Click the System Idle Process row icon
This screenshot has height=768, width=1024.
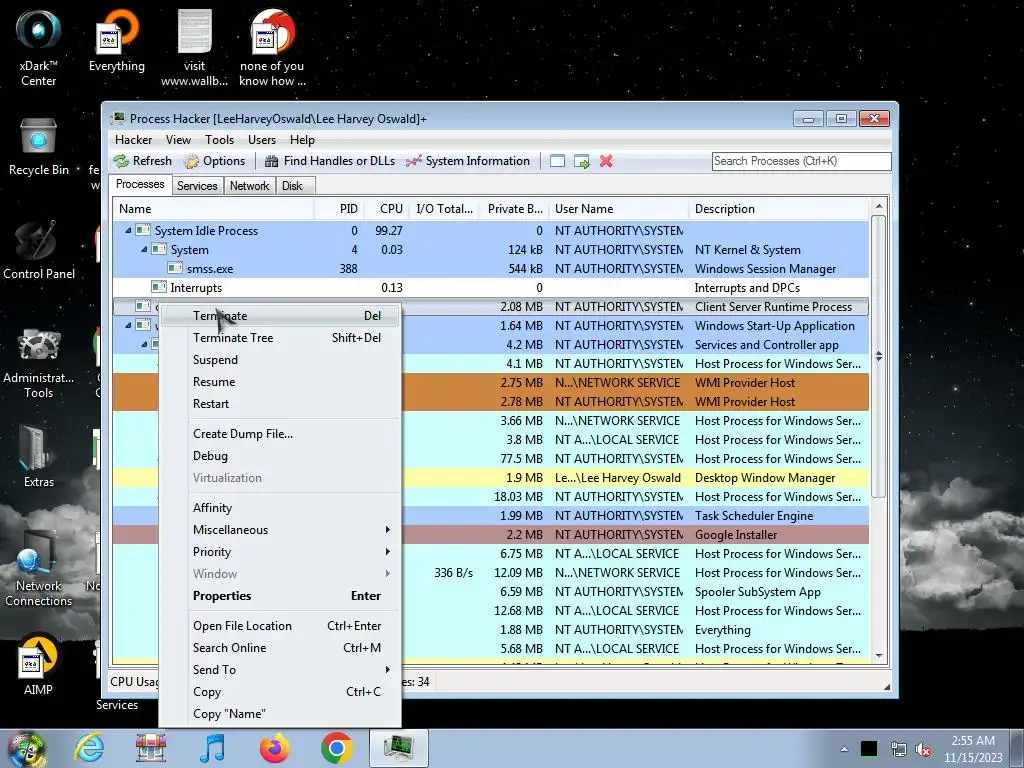[143, 230]
